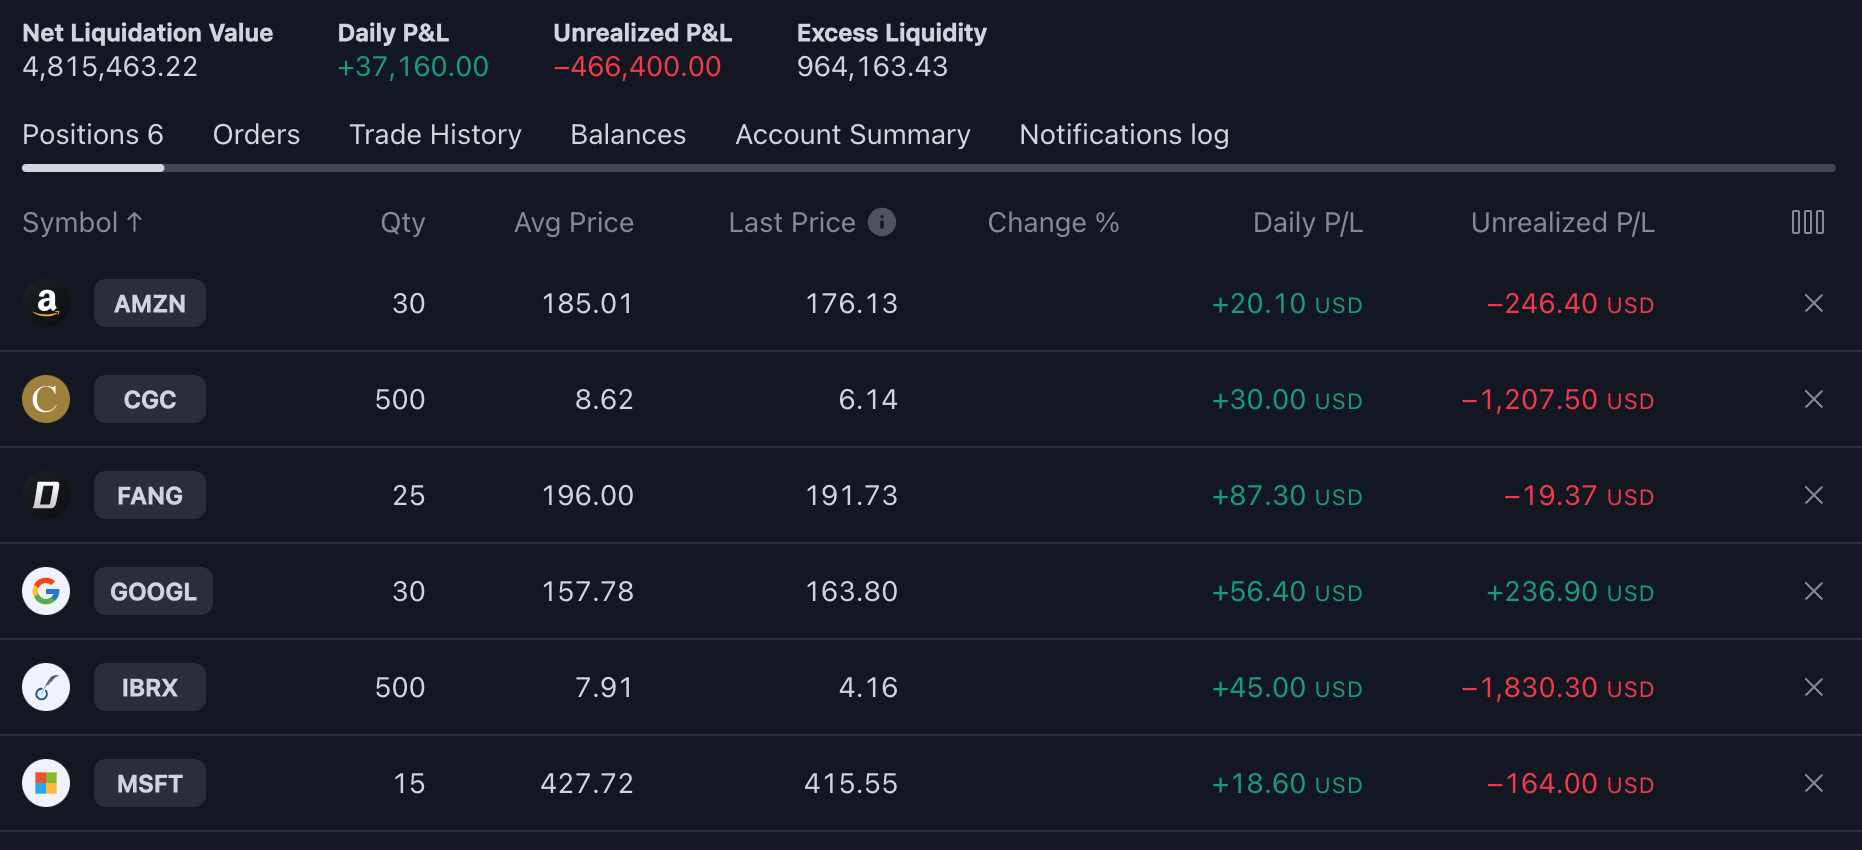Click the Canopy Growth CGC logo
This screenshot has height=850, width=1862.
coord(46,399)
